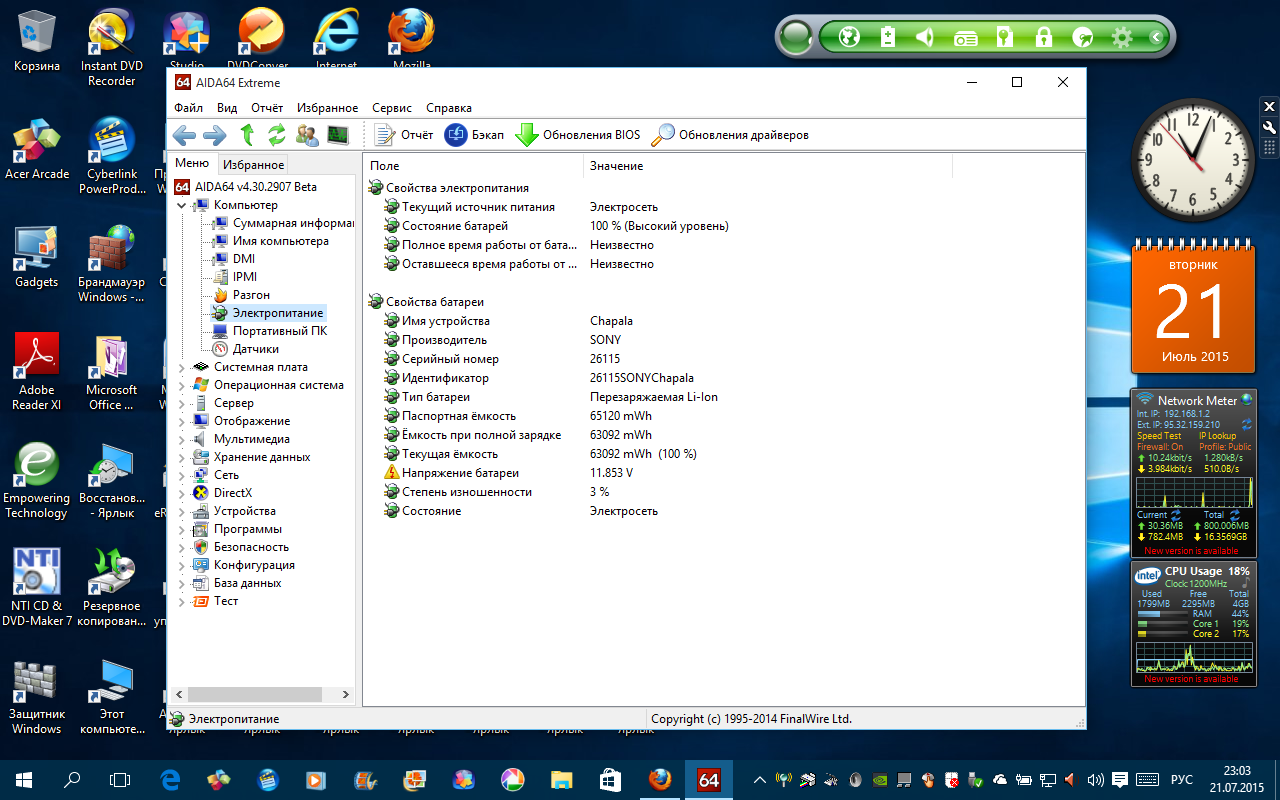Open the Справка menu
1280x800 pixels.
[449, 108]
